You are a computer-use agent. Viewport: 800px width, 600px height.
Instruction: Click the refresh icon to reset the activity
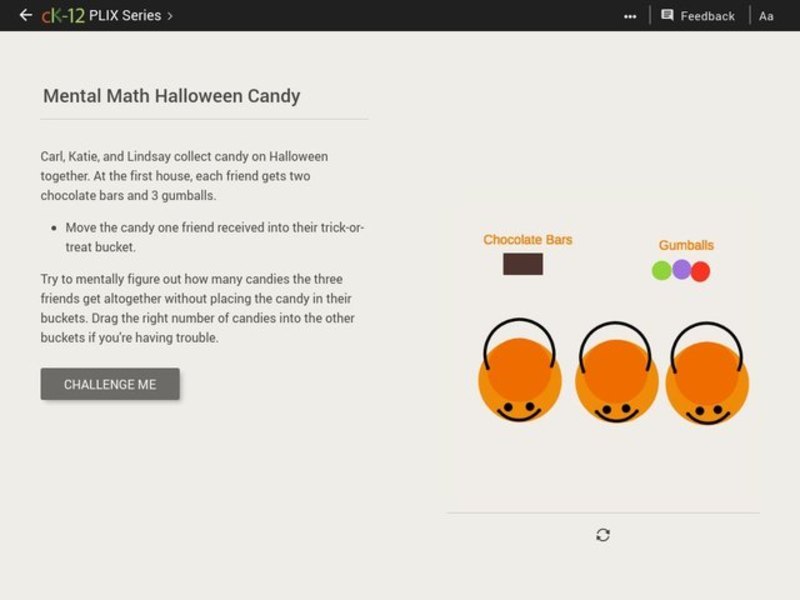(601, 533)
